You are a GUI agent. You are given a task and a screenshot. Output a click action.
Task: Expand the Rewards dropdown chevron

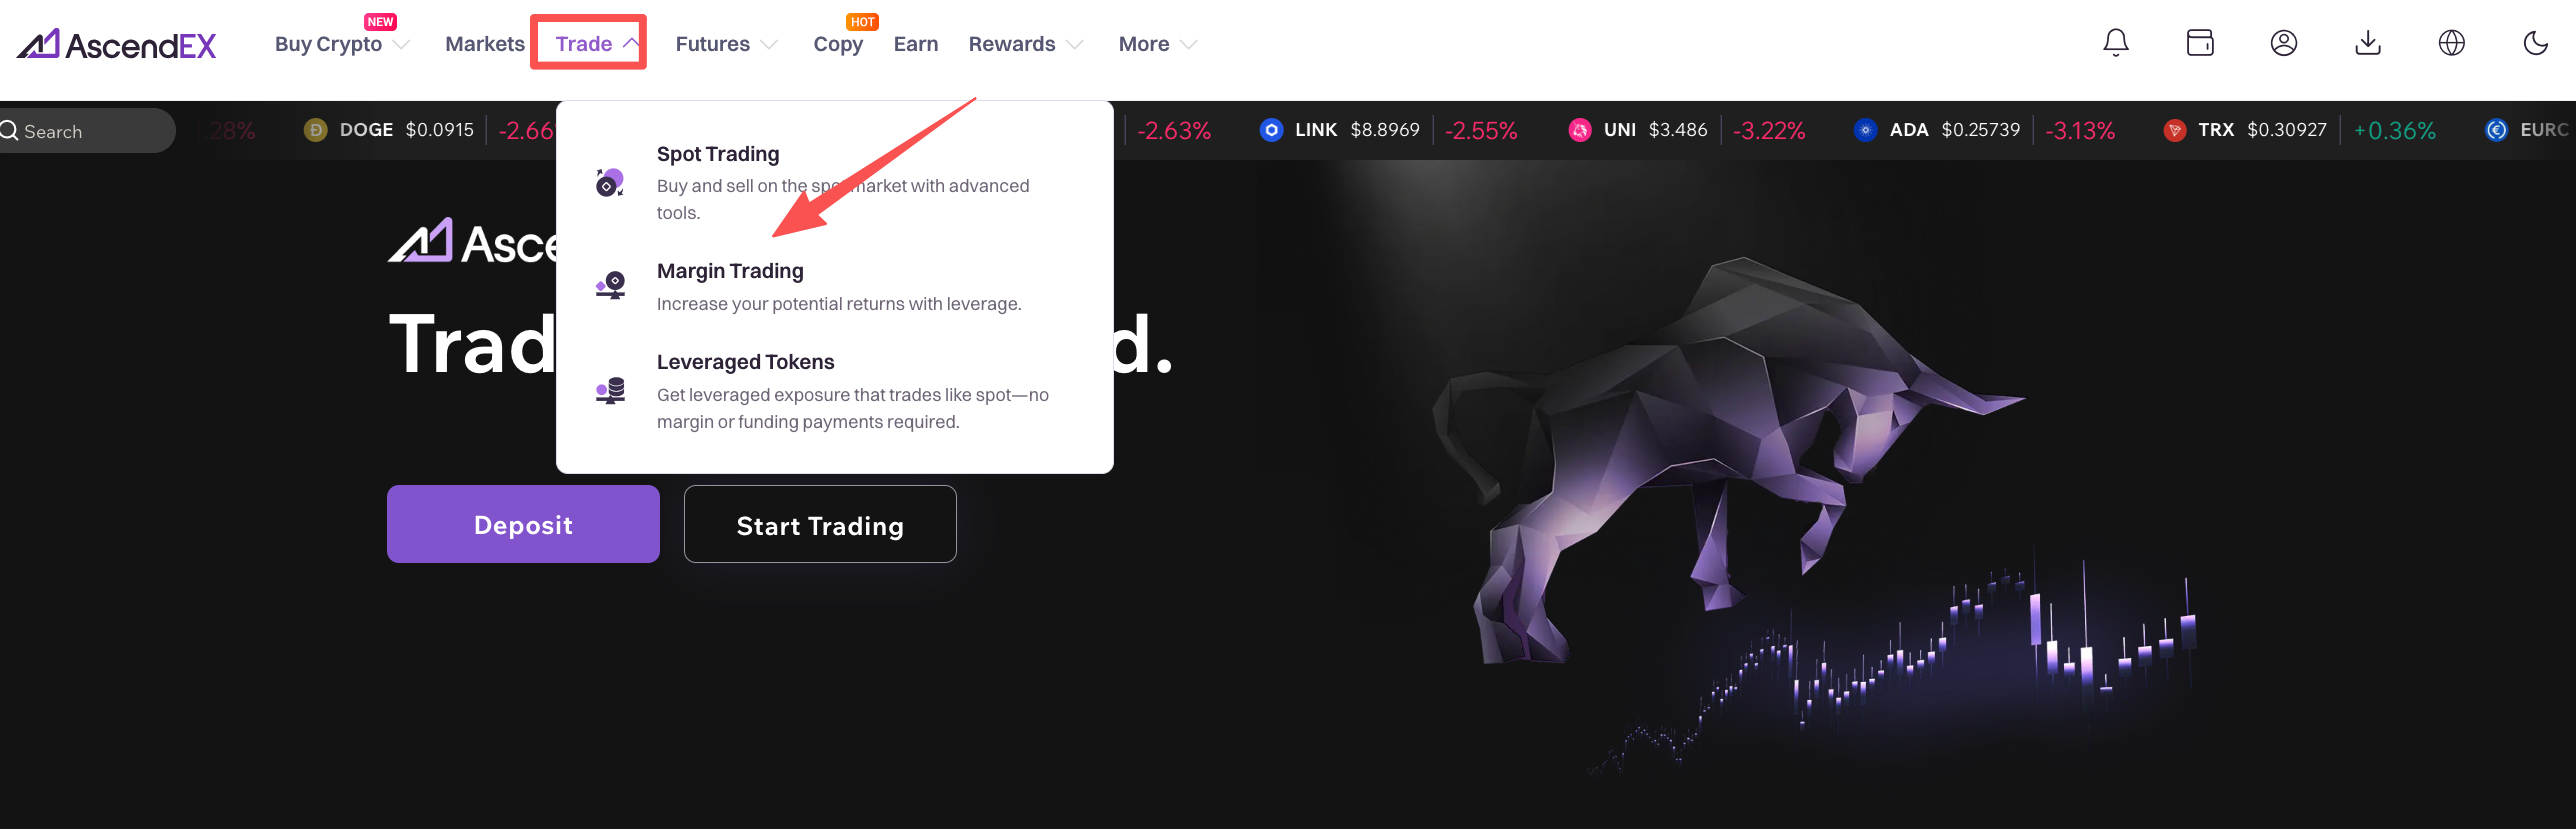click(1075, 45)
